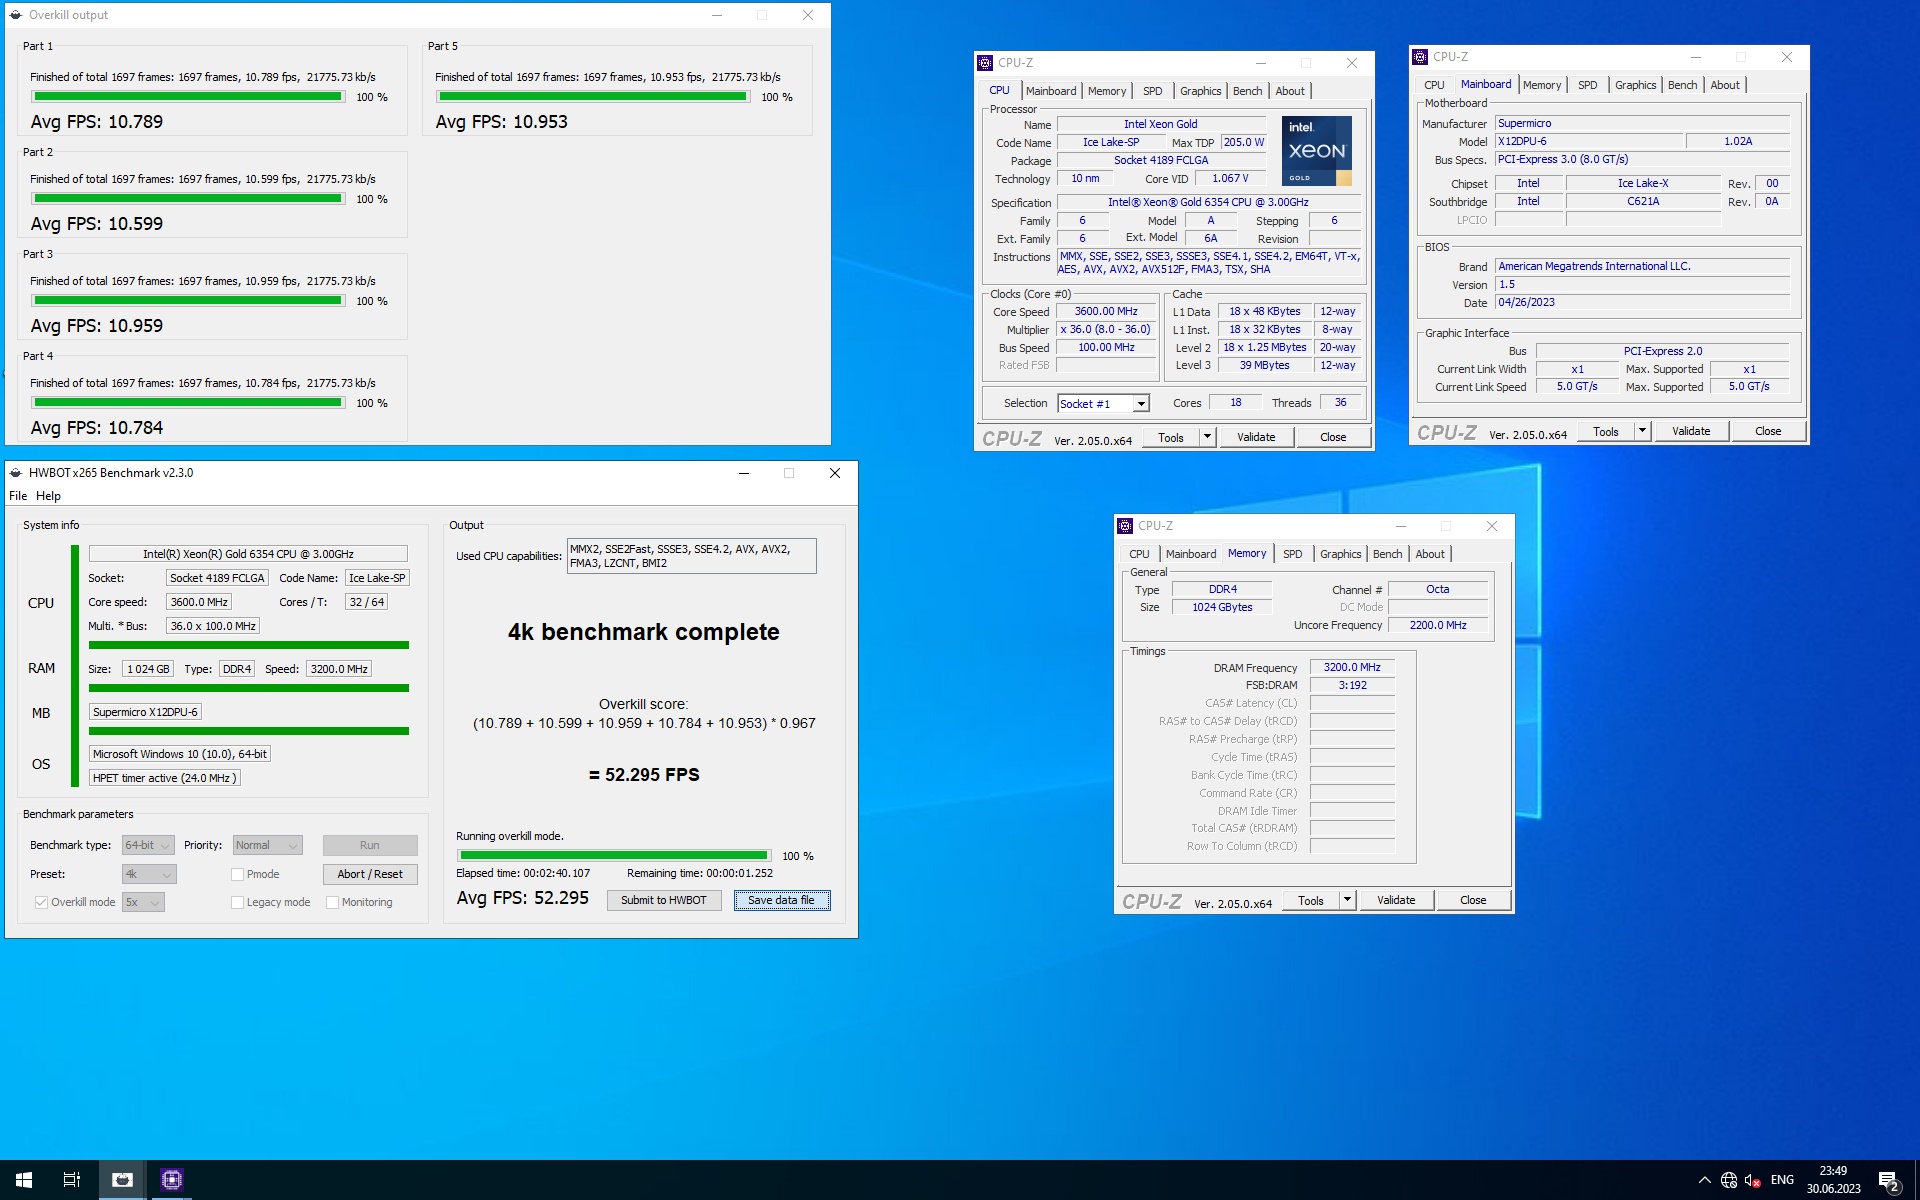Open the Benchmark type 64-bit dropdown
This screenshot has height=1200, width=1920.
click(148, 845)
